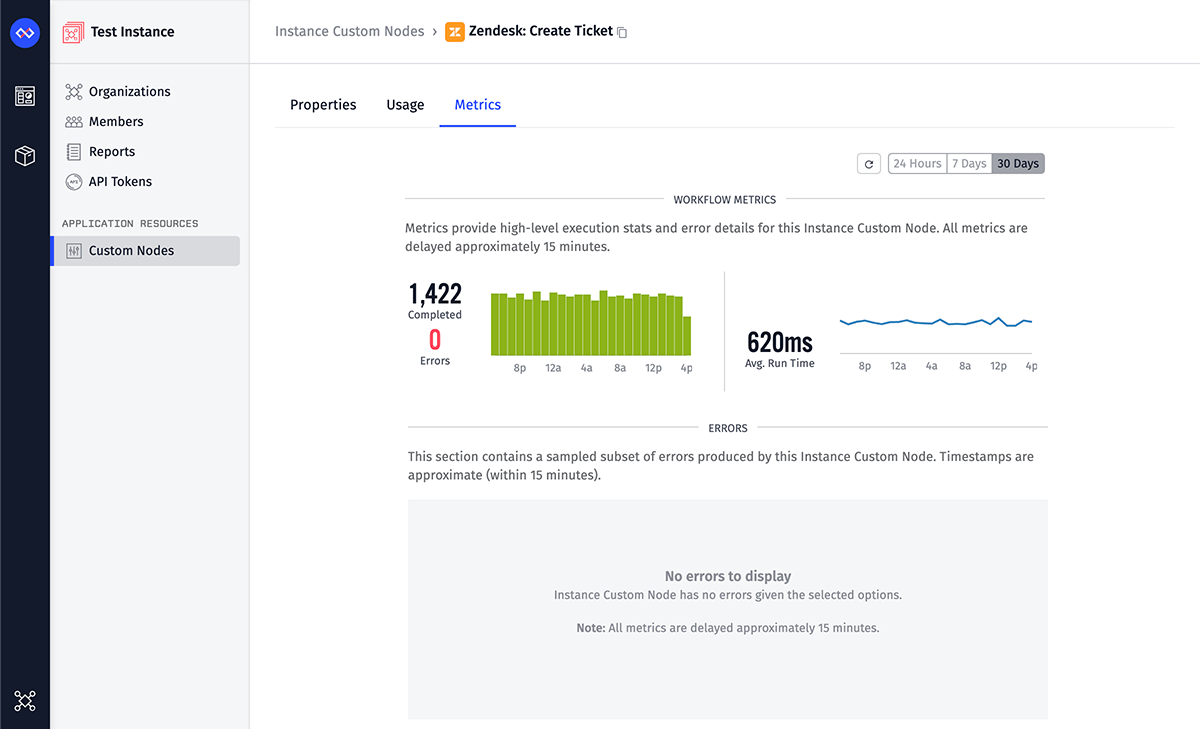Click the Test Instance title
Viewport: 1200px width, 729px height.
[132, 32]
